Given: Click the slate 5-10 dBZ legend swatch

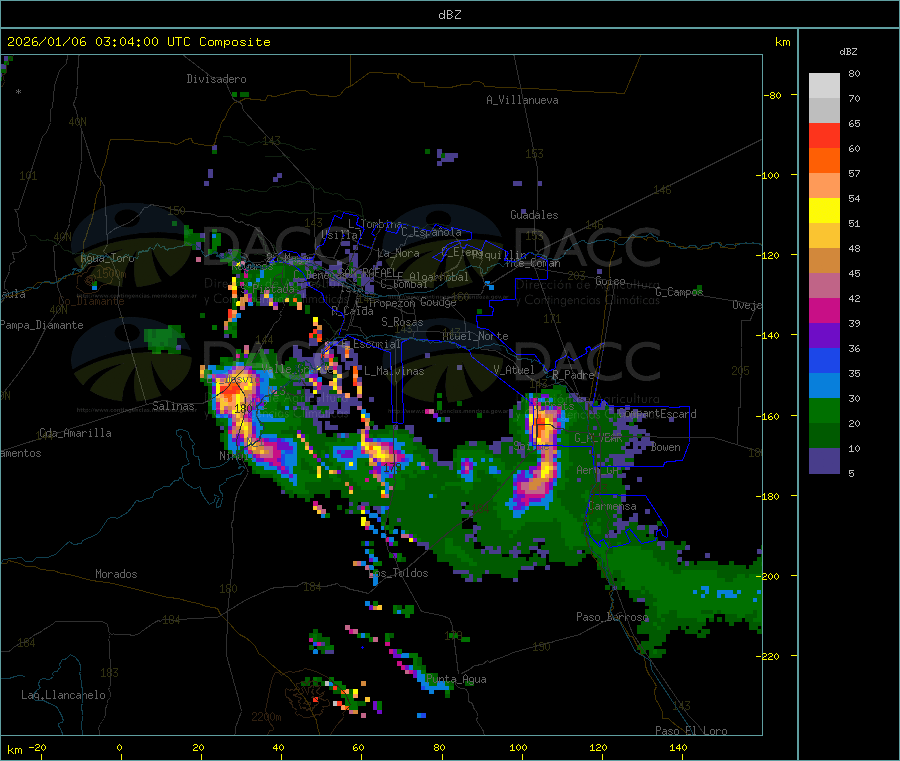Looking at the screenshot, I should pos(824,461).
